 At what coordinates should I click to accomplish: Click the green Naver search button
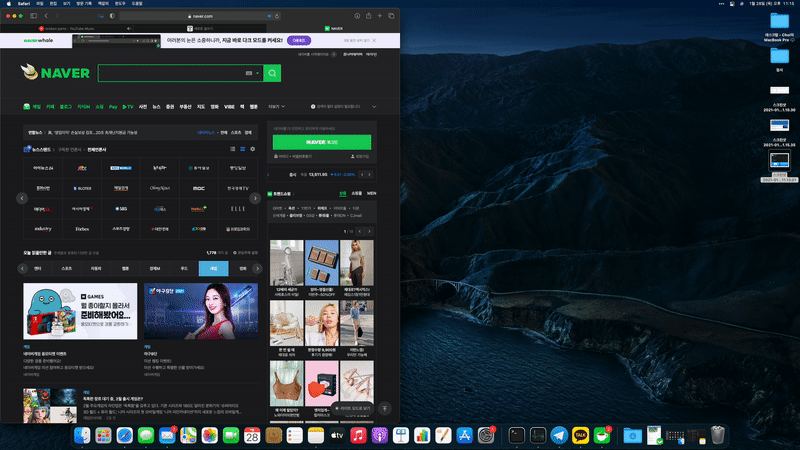(x=272, y=73)
